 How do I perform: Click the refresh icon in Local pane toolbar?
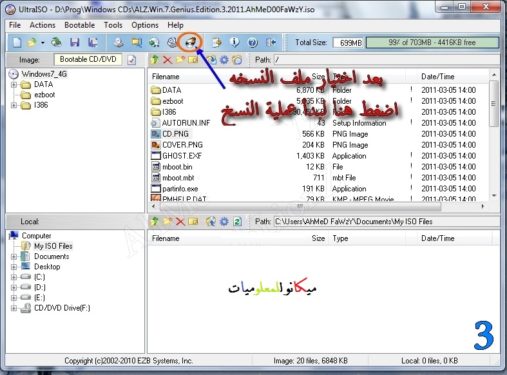[237, 221]
